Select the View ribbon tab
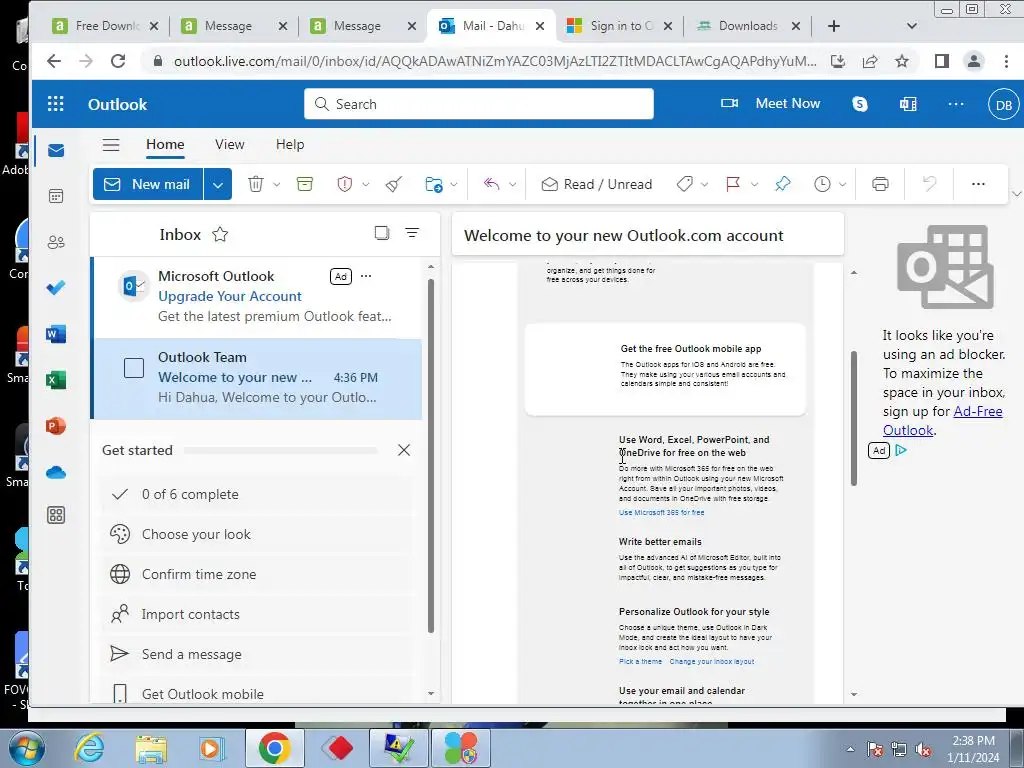1024x768 pixels. click(x=230, y=144)
